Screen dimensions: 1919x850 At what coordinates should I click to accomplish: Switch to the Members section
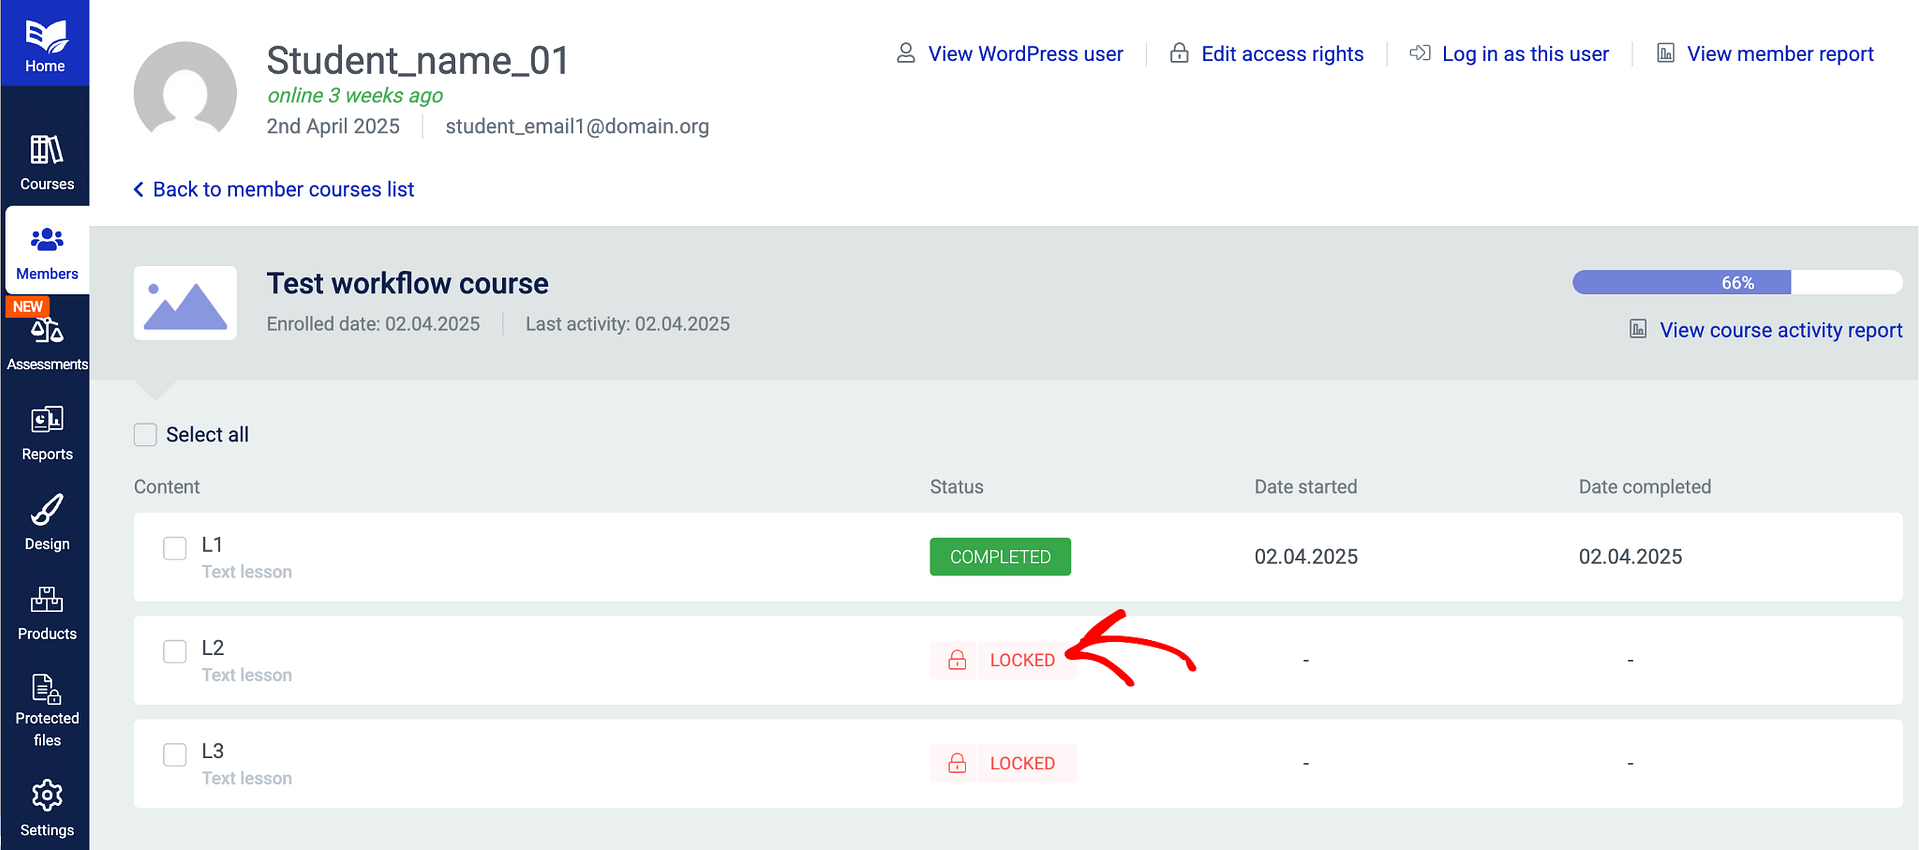click(x=46, y=250)
